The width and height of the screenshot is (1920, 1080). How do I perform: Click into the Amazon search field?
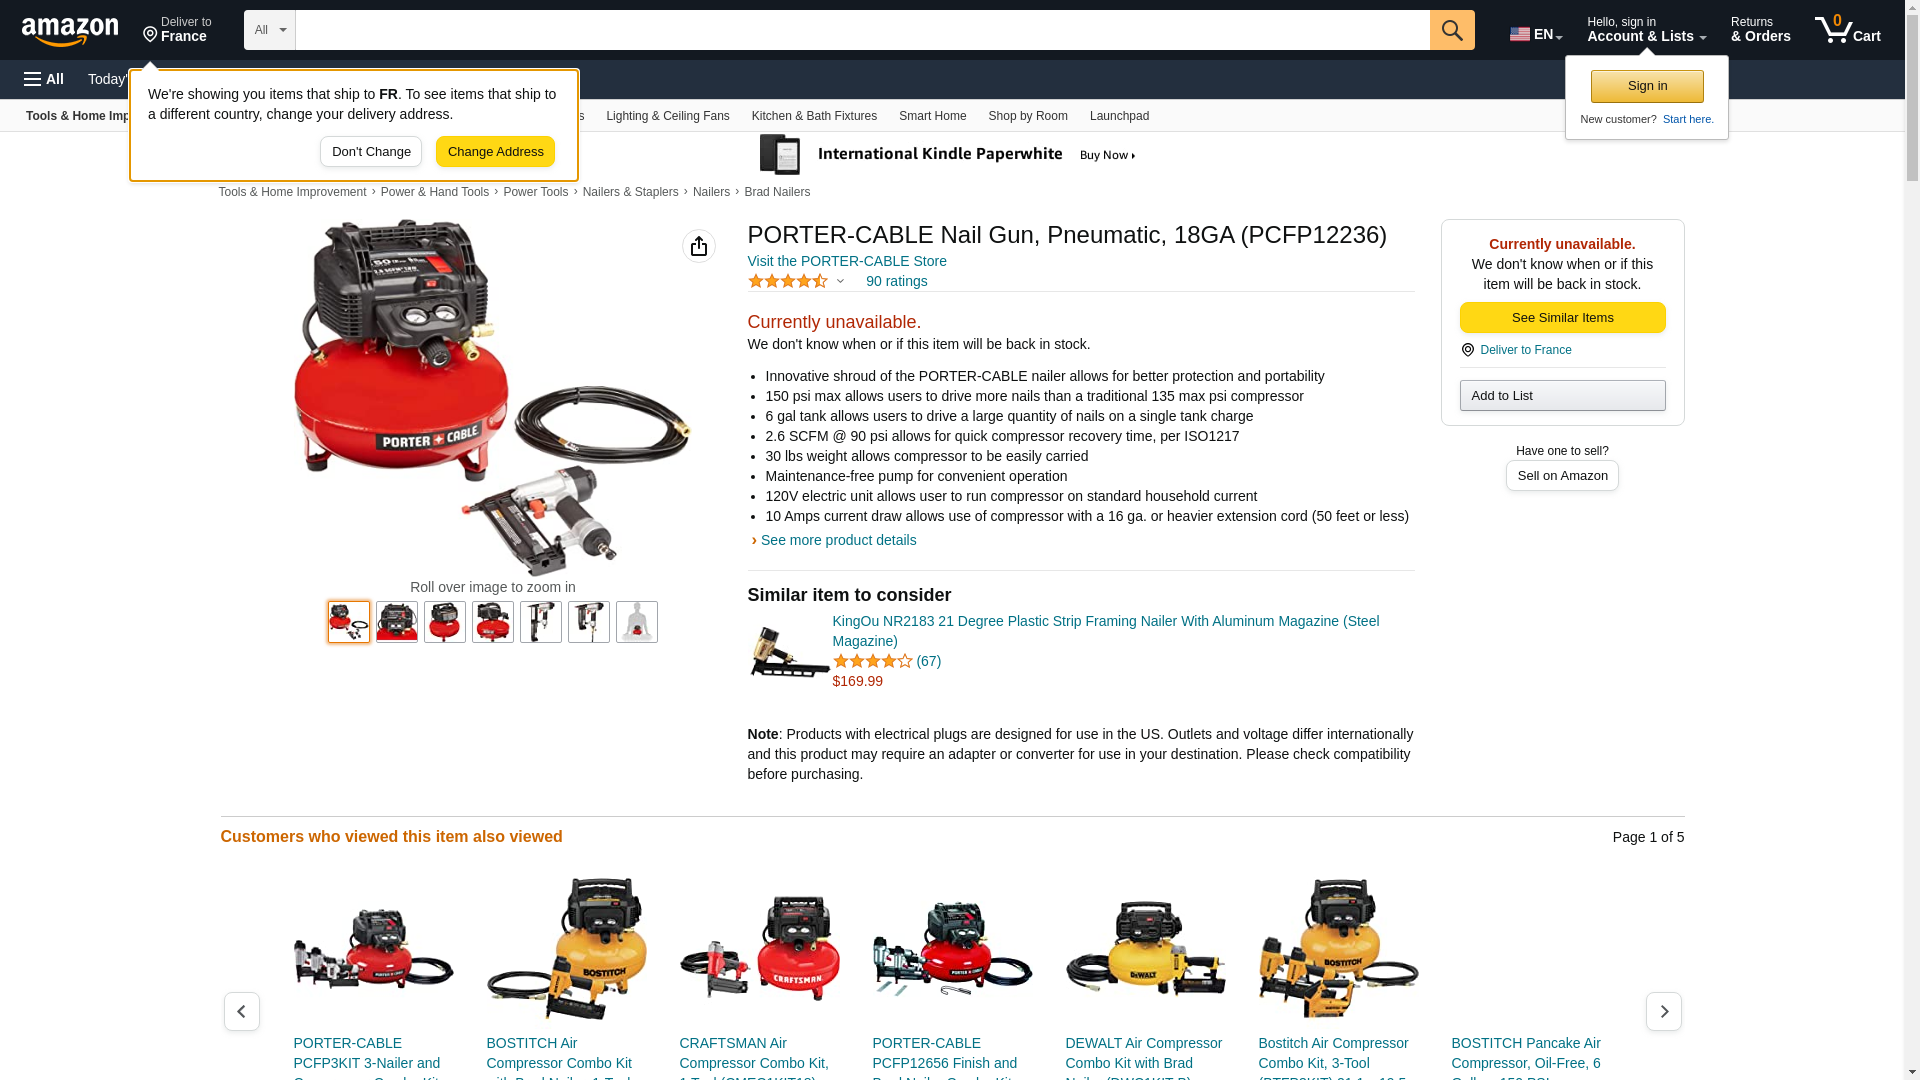pyautogui.click(x=862, y=30)
